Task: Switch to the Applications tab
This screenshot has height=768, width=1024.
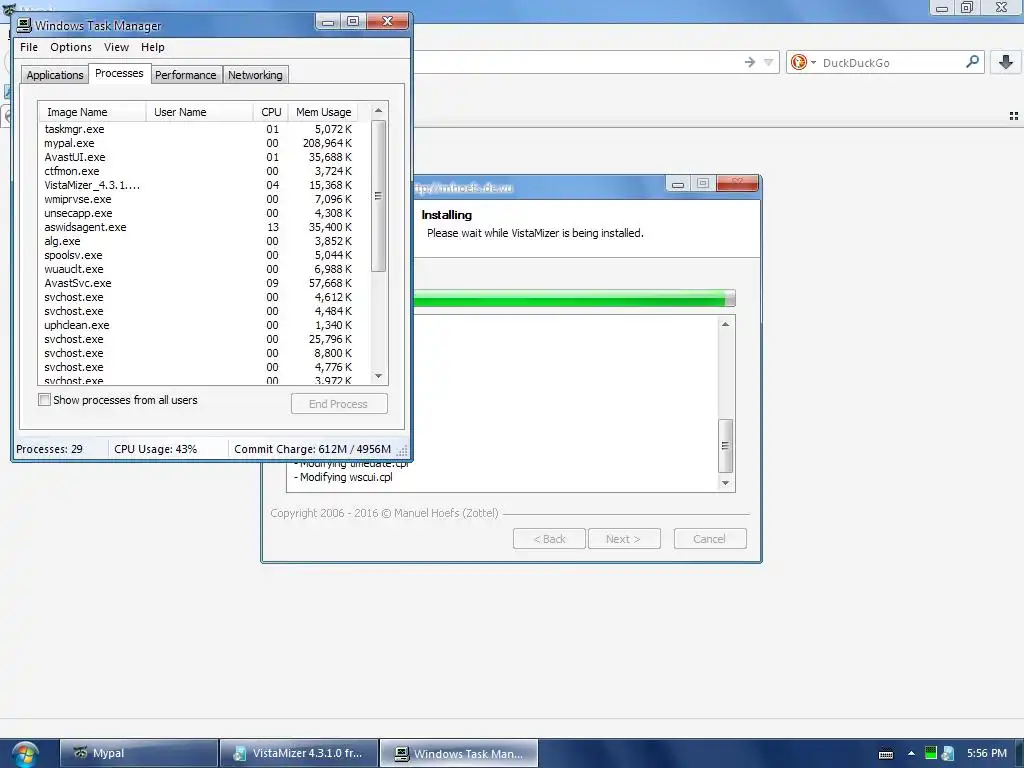Action: coord(55,75)
